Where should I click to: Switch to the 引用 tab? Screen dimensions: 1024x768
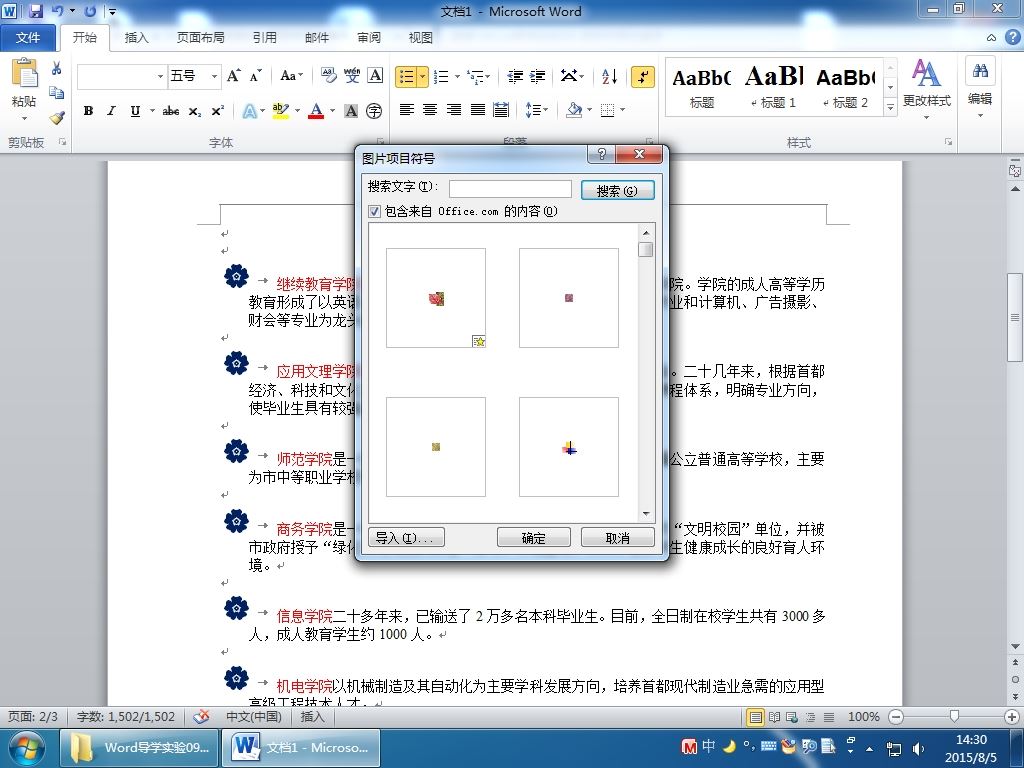(264, 37)
